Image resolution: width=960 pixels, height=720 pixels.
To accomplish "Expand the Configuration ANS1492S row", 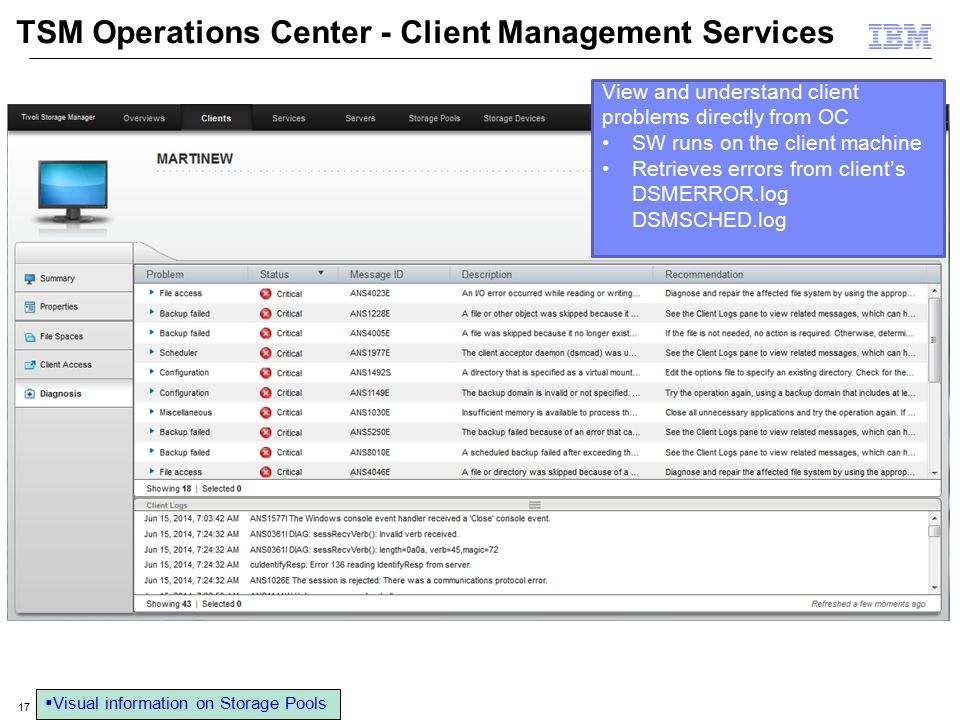I will click(x=151, y=372).
